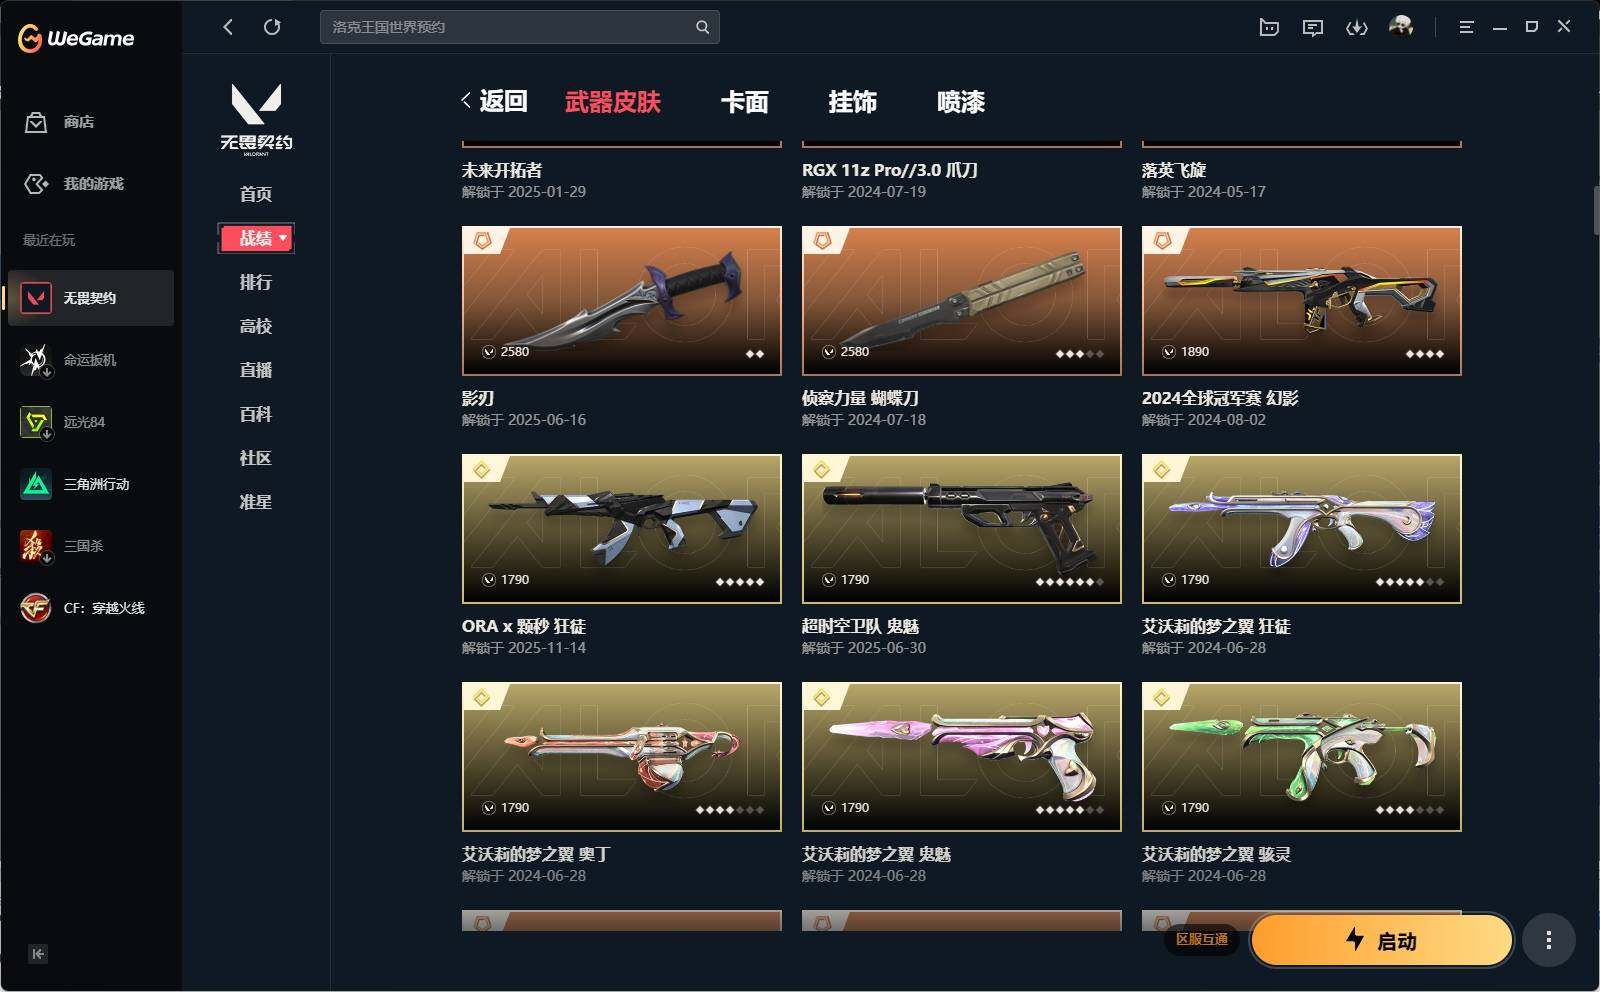Click the refresh icon in top bar
The image size is (1600, 992).
[x=272, y=27]
